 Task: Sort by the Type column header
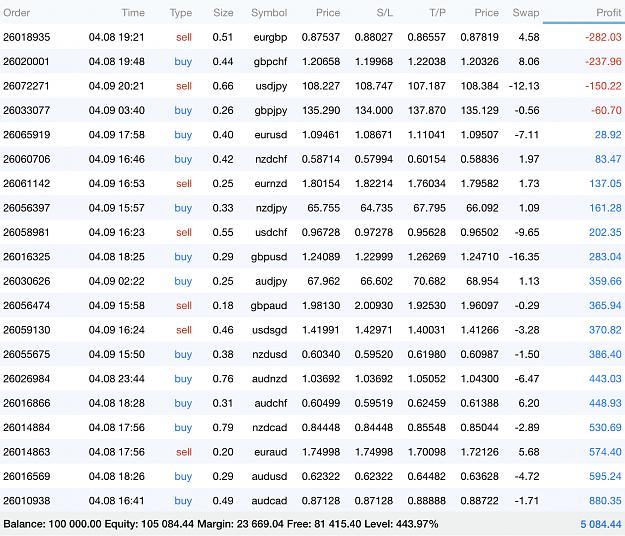(x=181, y=13)
